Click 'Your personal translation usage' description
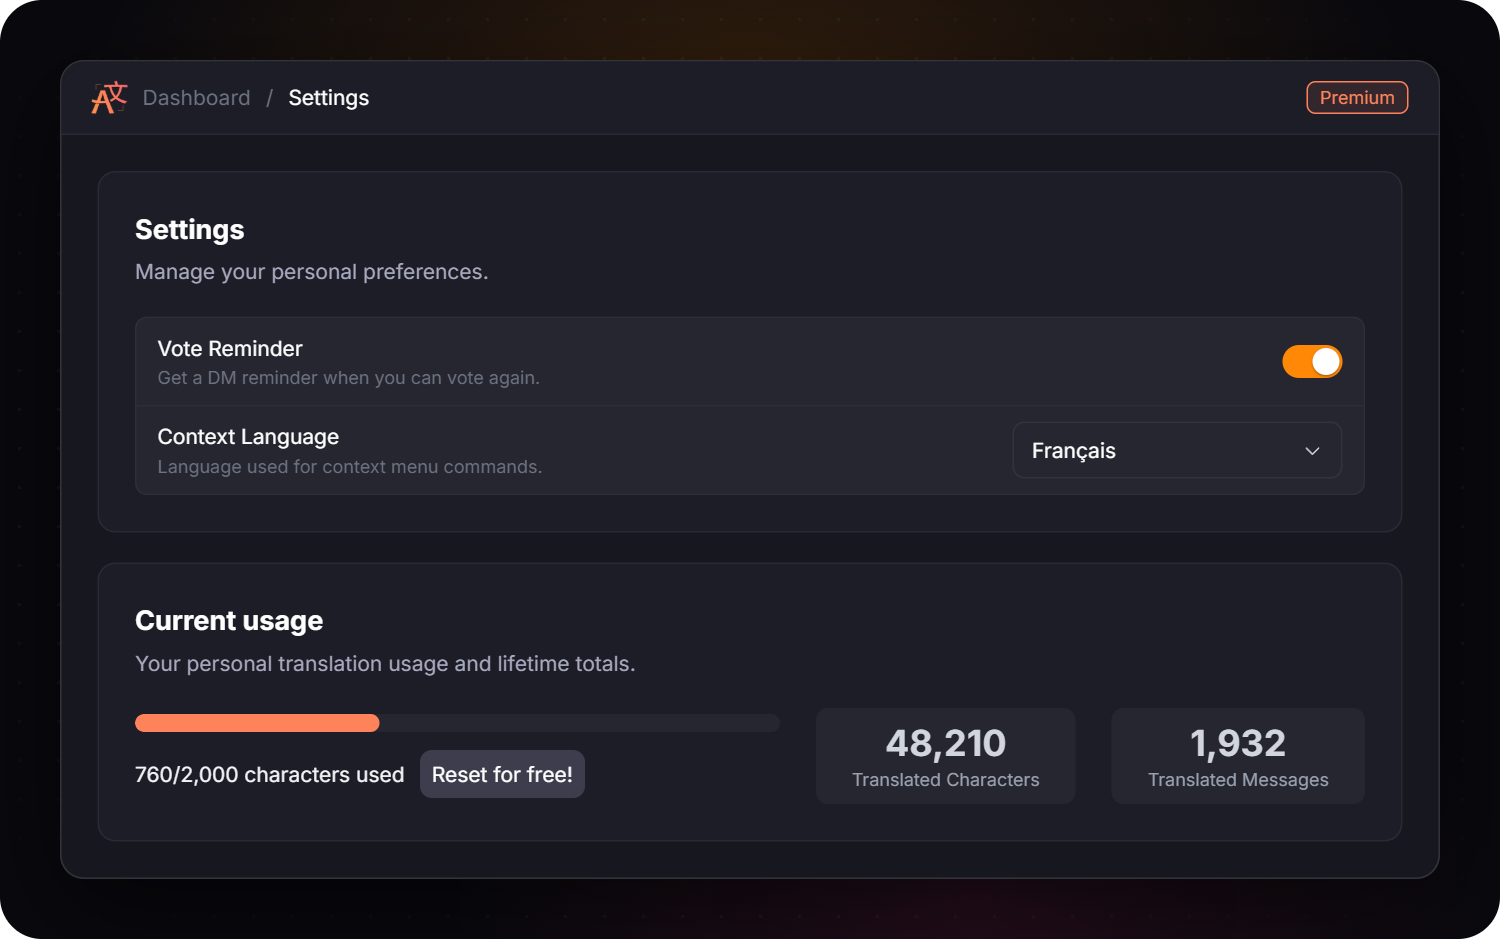The width and height of the screenshot is (1500, 939). [385, 664]
